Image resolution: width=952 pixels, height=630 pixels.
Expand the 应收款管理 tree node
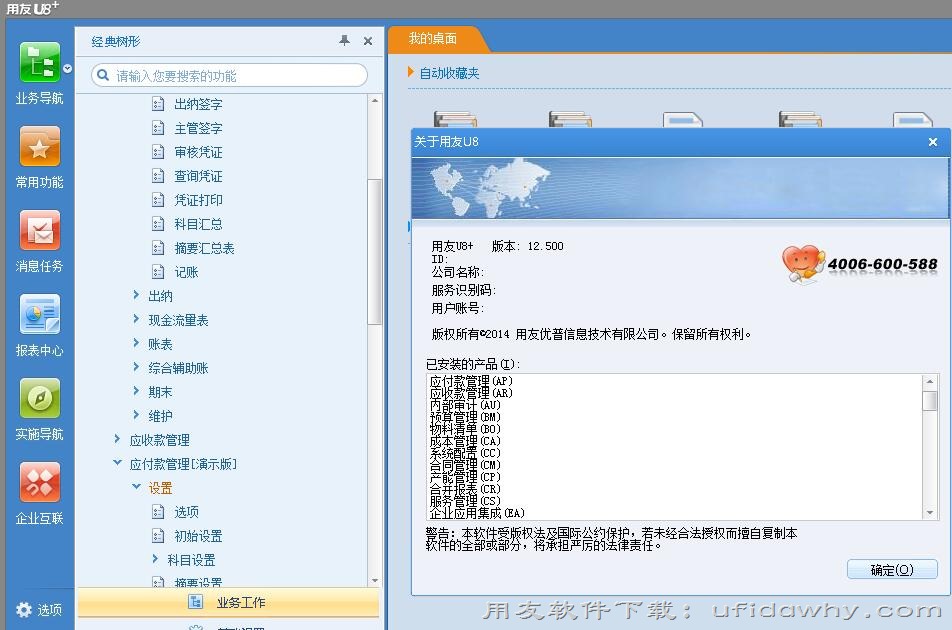tap(118, 439)
